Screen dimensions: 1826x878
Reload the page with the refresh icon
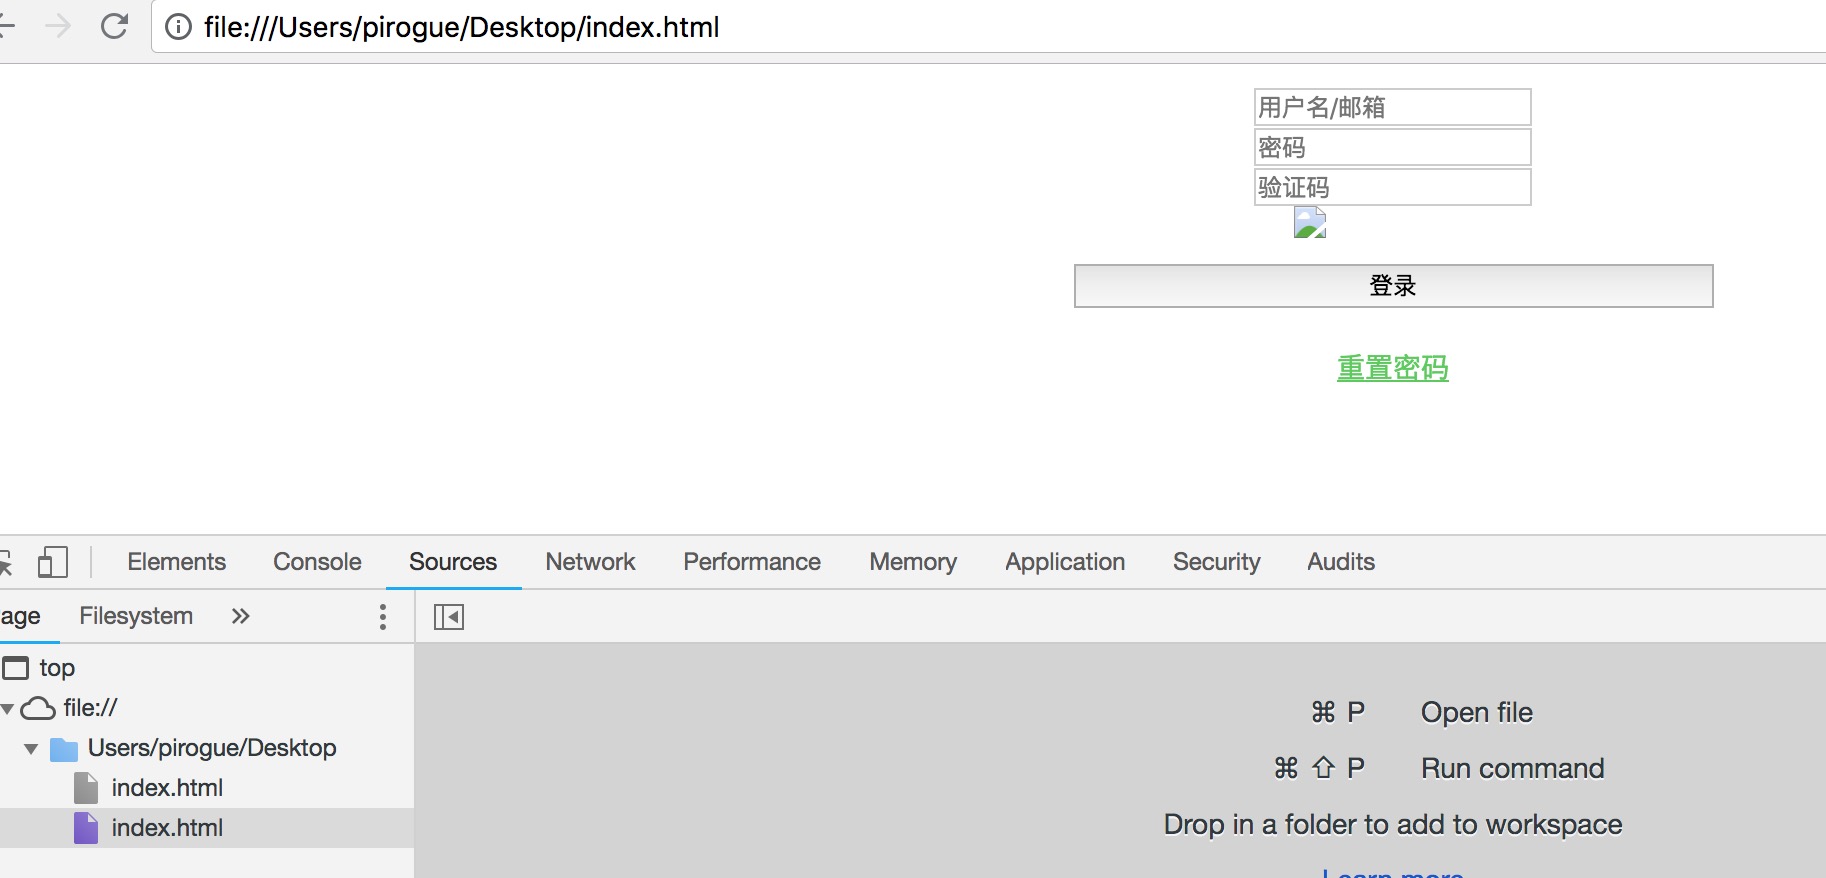pyautogui.click(x=115, y=26)
